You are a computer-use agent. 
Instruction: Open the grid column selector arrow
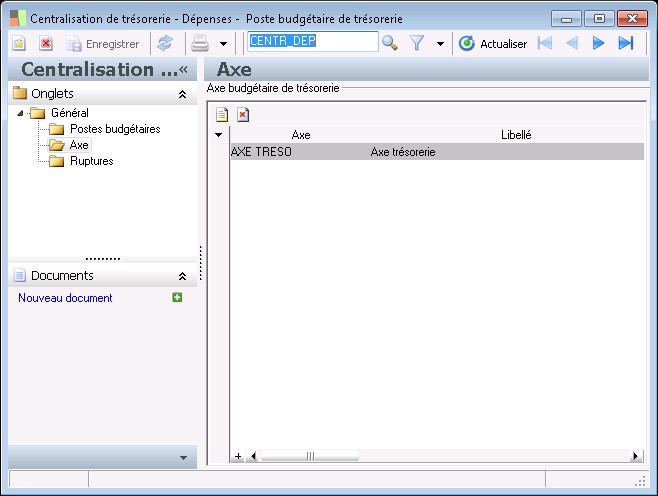(218, 135)
